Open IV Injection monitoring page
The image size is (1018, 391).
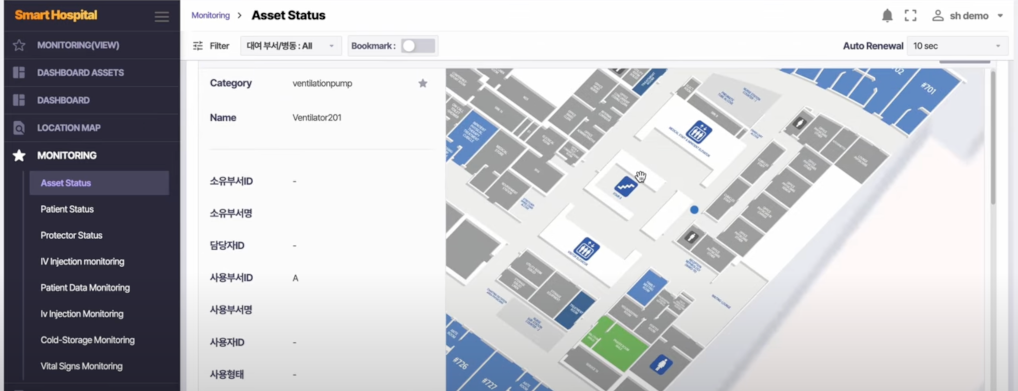point(82,261)
